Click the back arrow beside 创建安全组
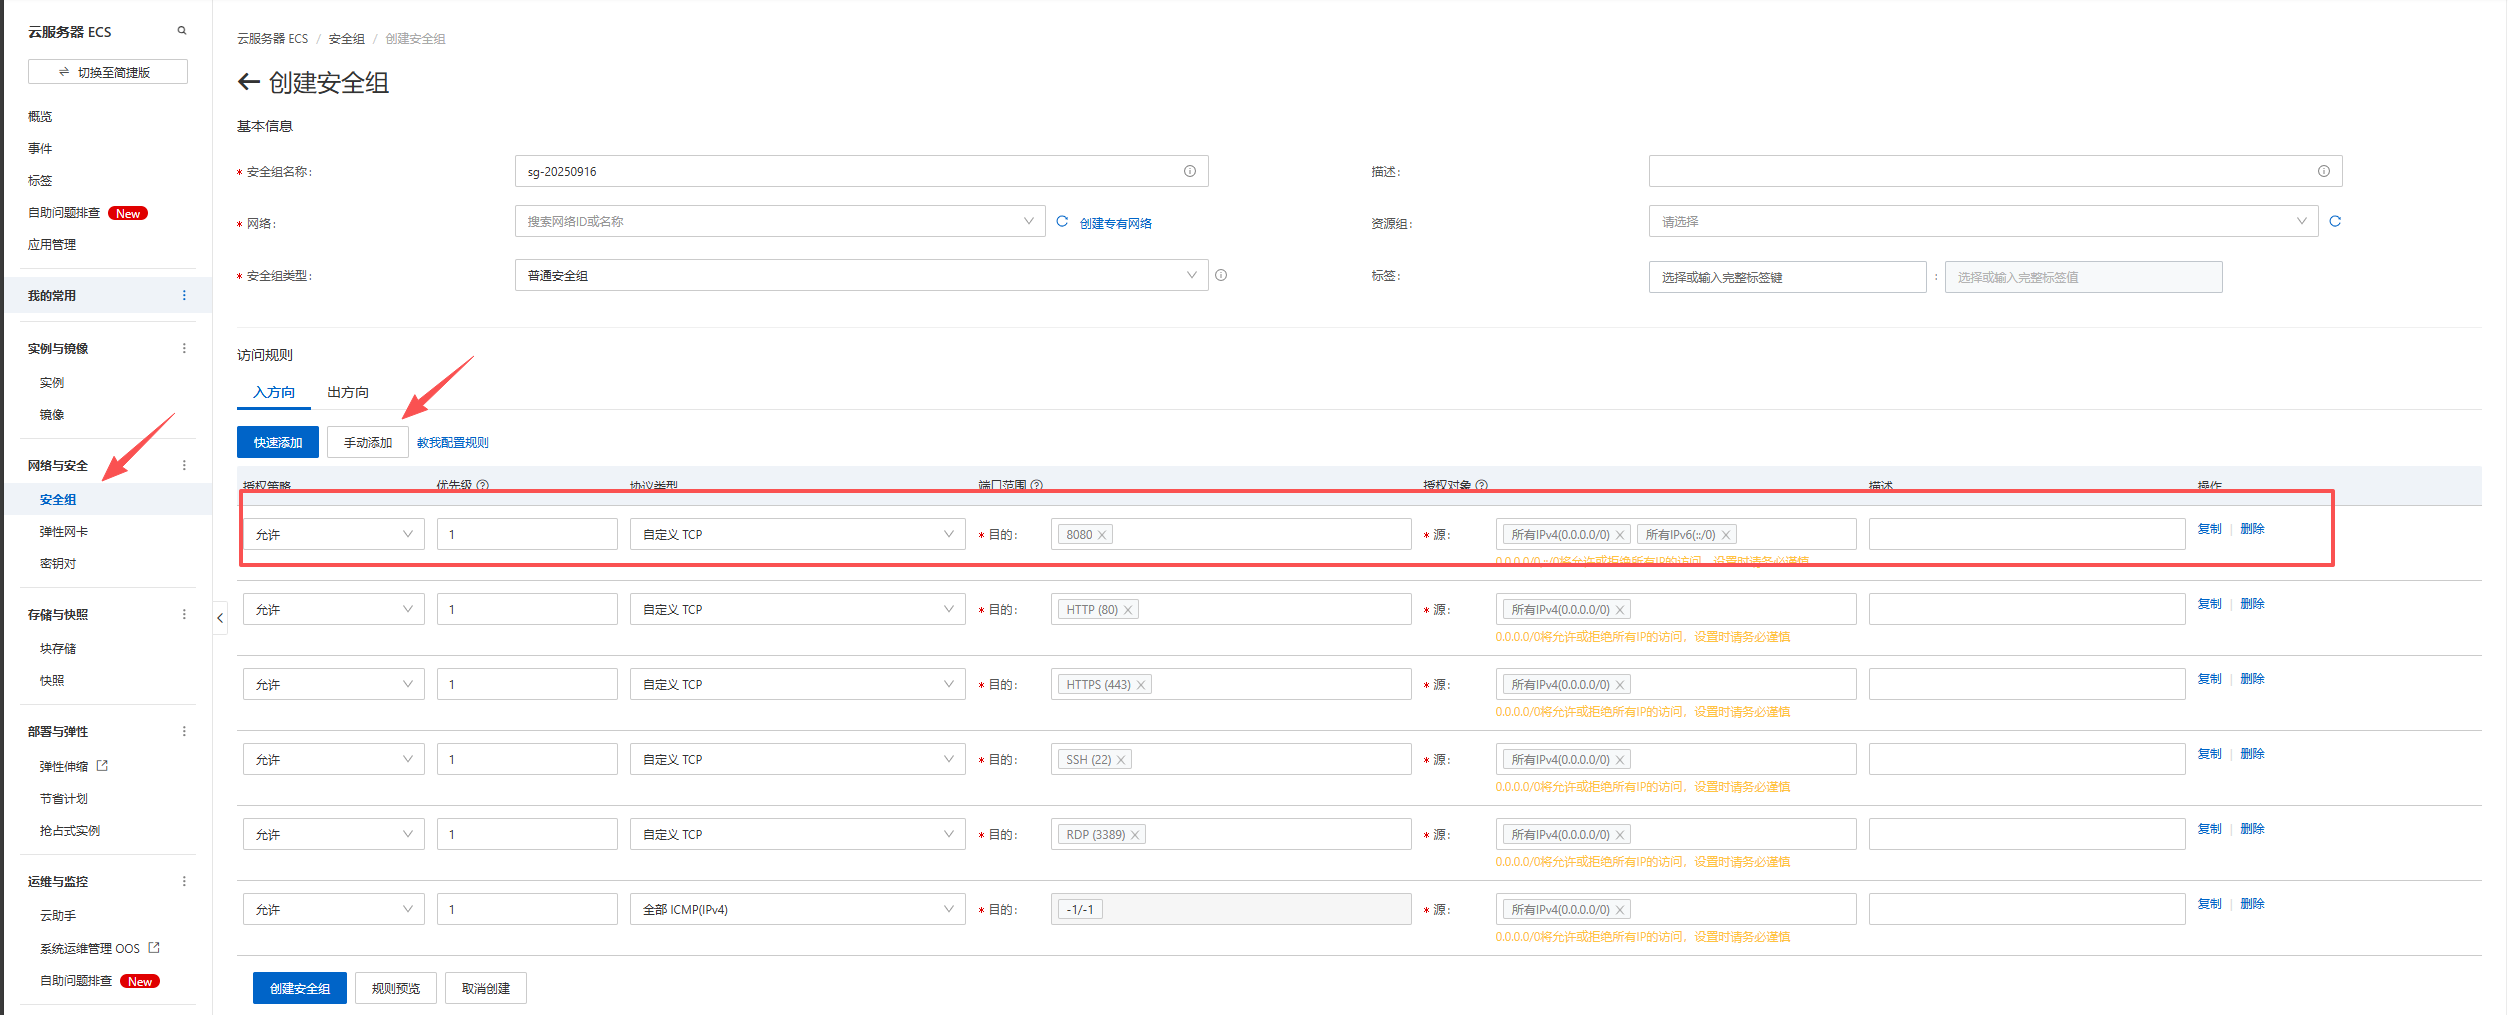Image resolution: width=2508 pixels, height=1015 pixels. [x=248, y=82]
